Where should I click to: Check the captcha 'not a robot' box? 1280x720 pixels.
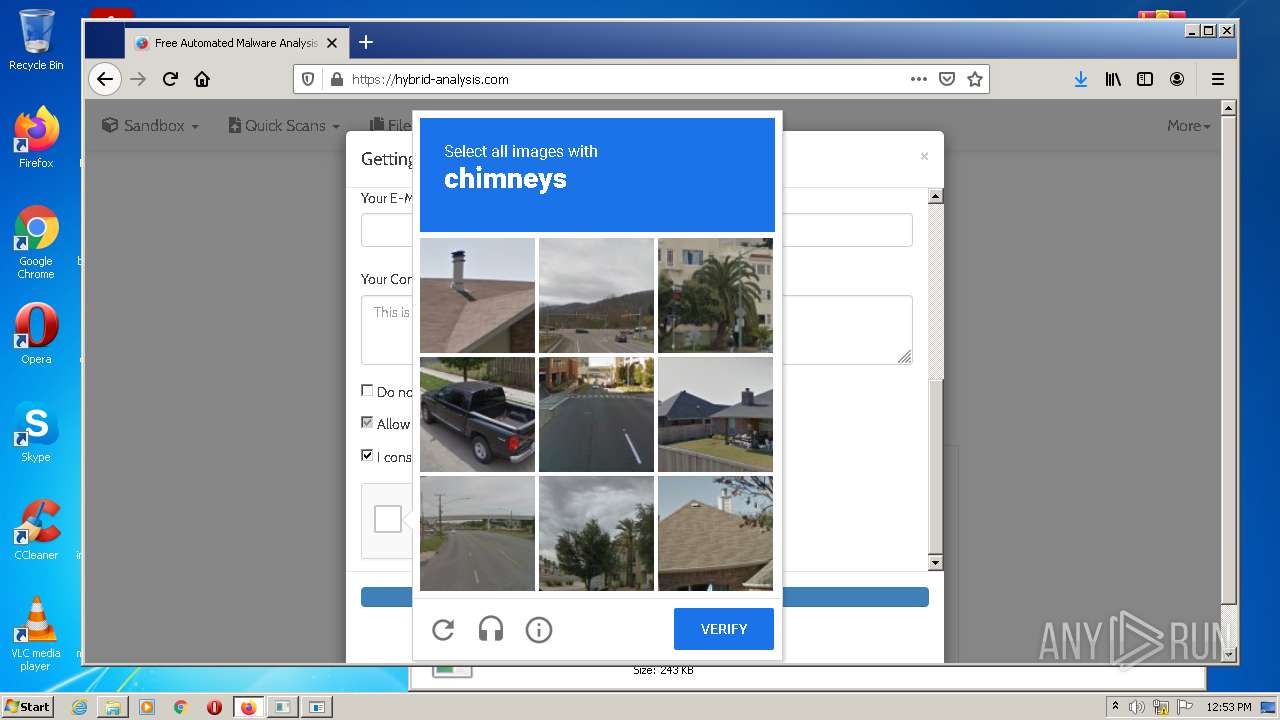(x=388, y=519)
